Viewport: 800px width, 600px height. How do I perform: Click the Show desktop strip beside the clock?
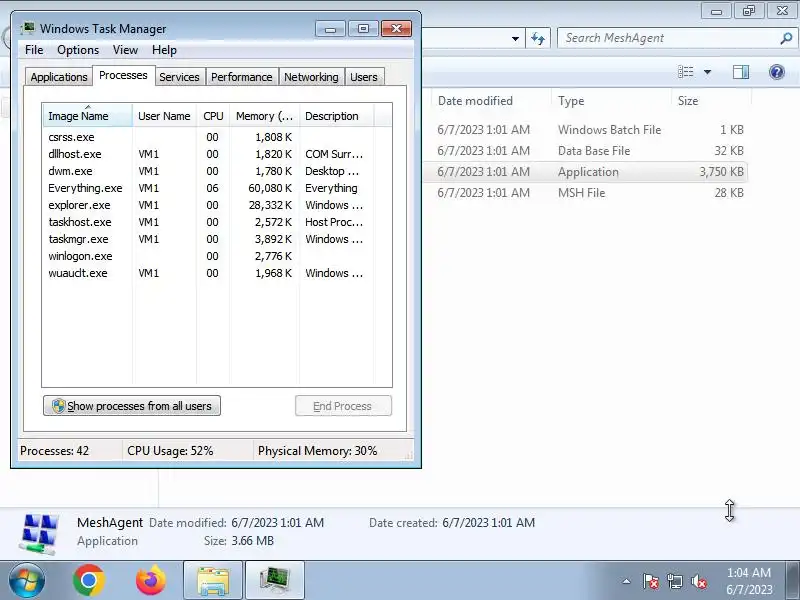tap(793, 581)
